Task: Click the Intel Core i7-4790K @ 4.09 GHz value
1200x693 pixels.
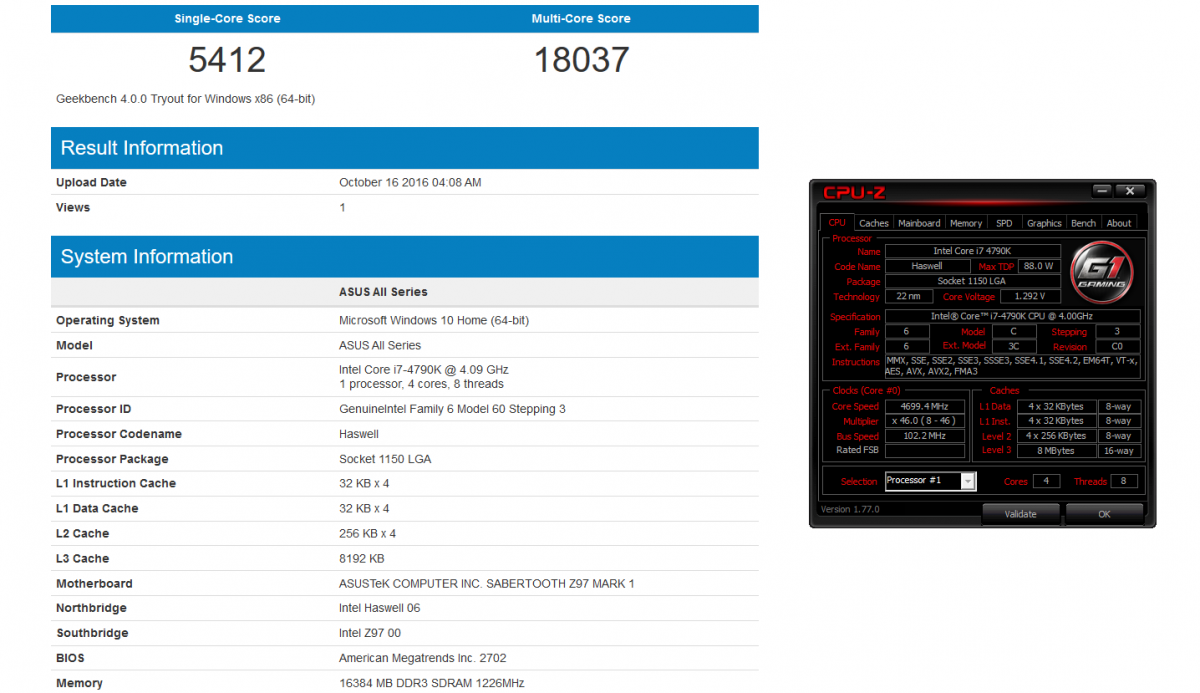Action: coord(424,370)
